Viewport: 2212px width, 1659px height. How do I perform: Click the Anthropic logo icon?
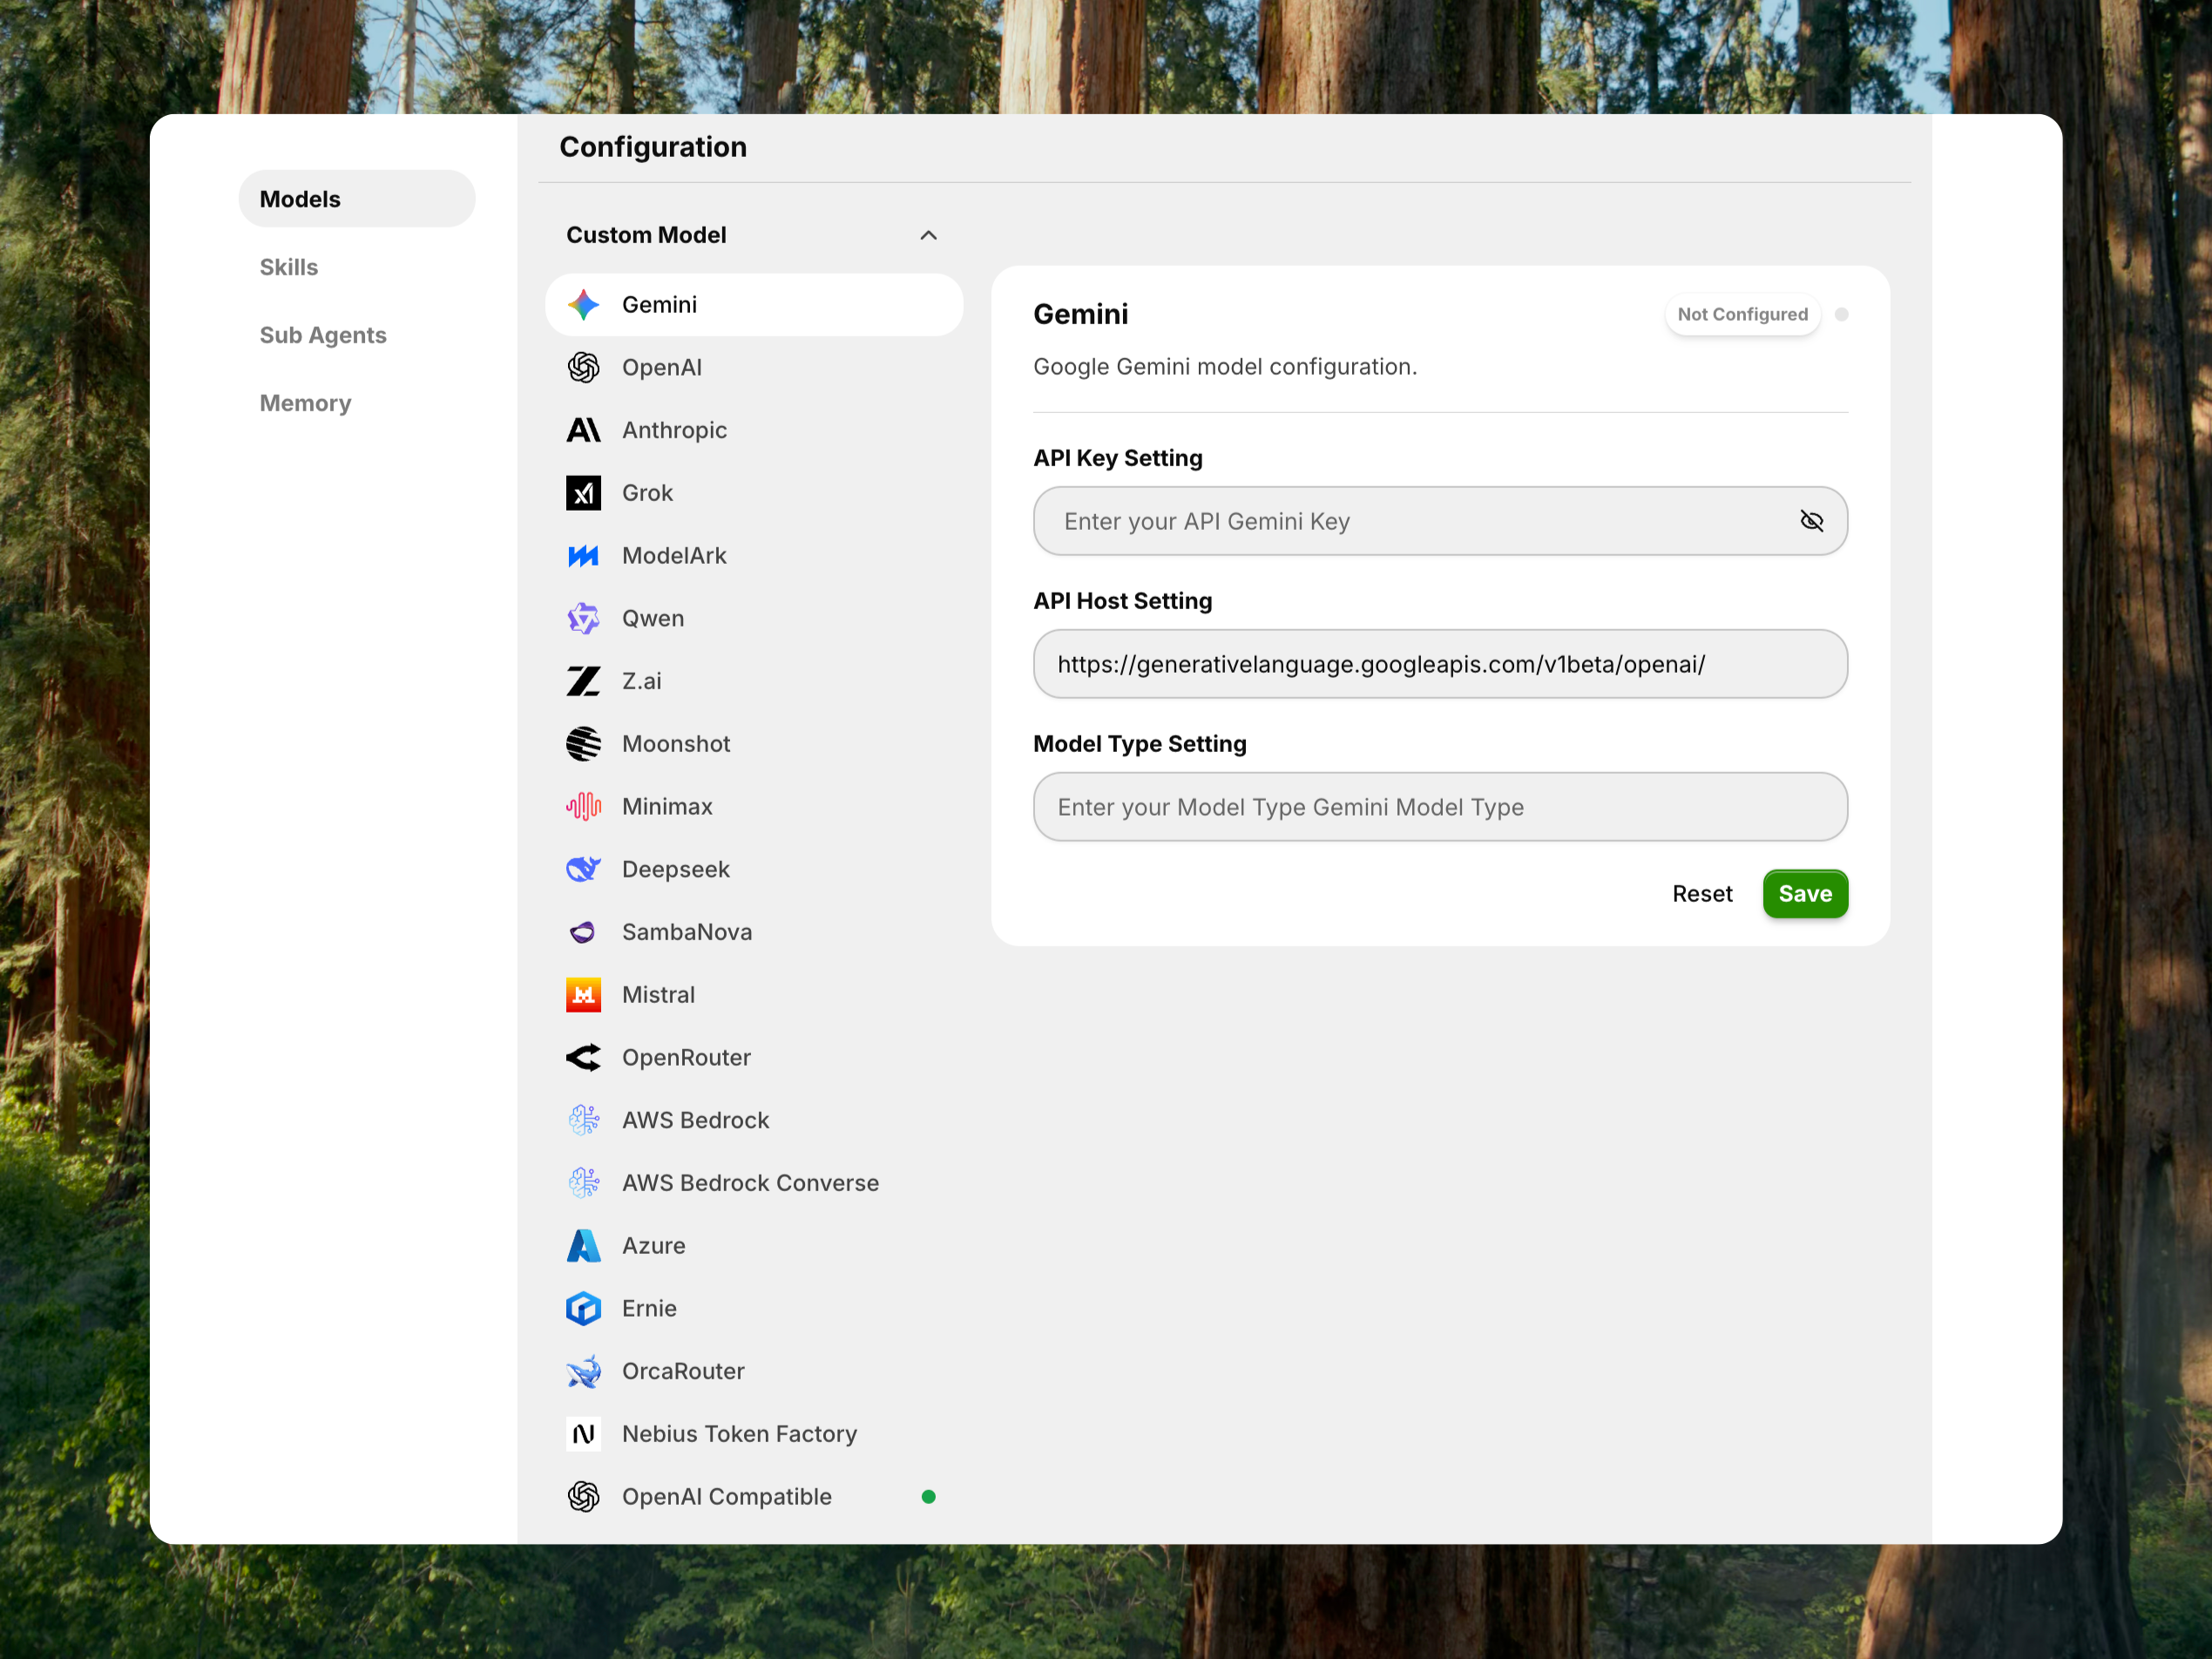click(x=583, y=430)
